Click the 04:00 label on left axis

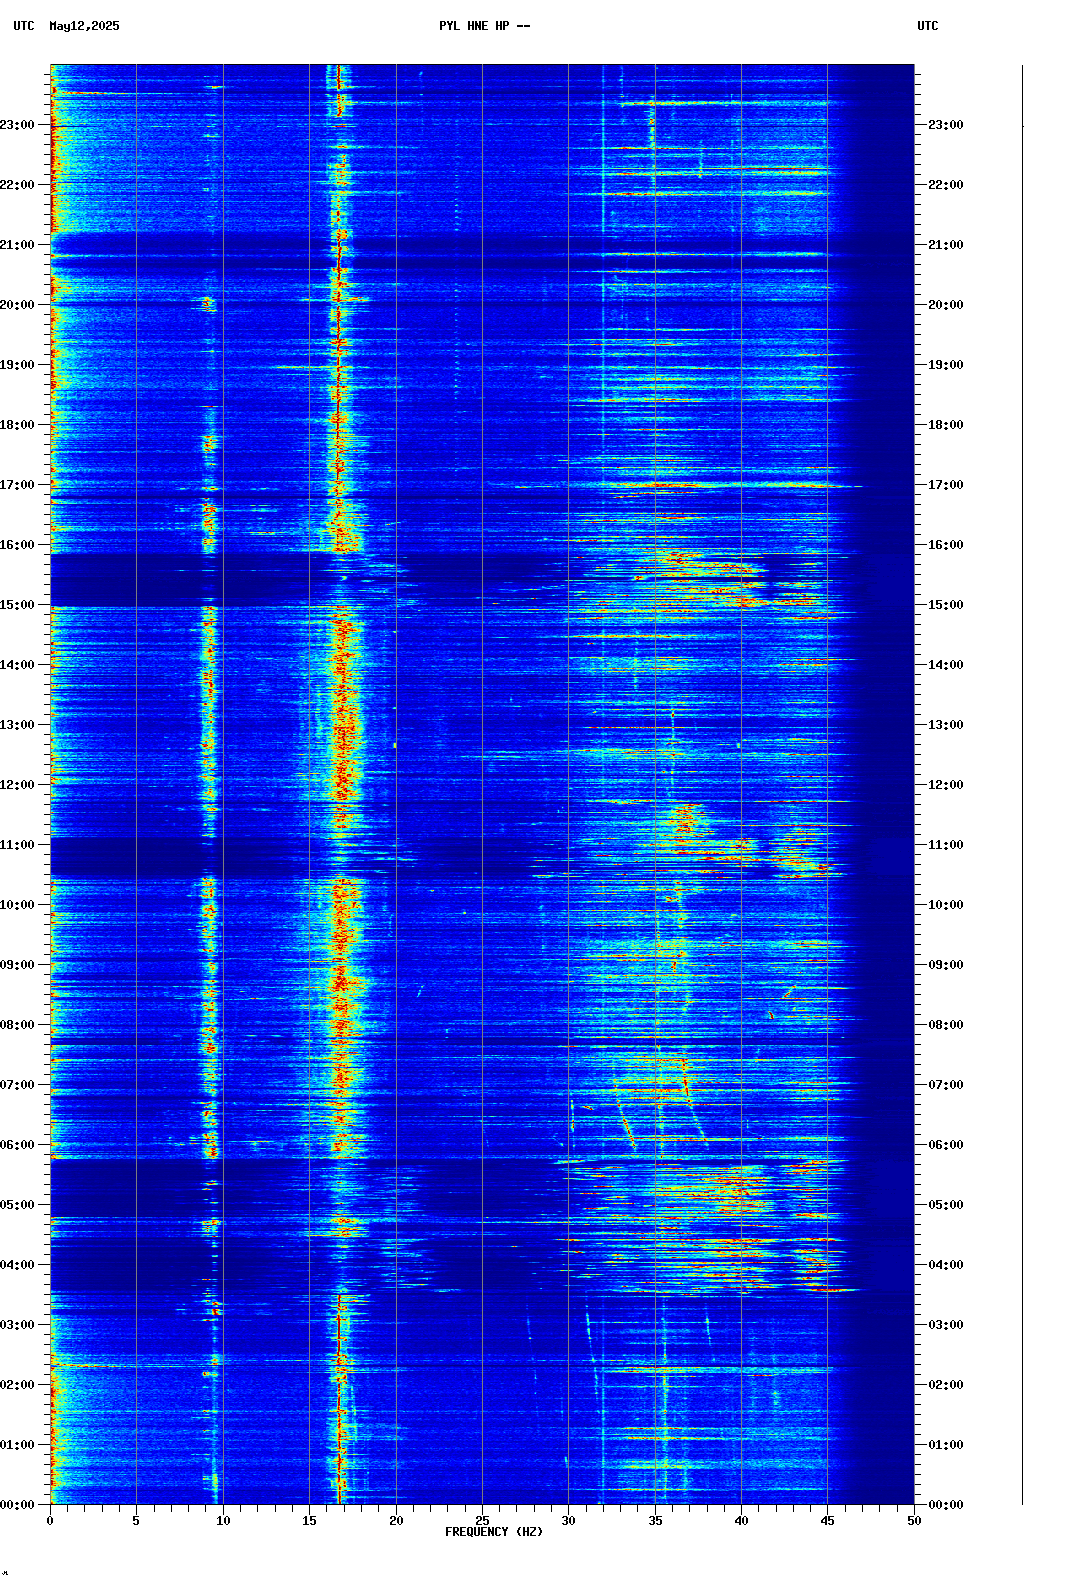(x=17, y=1265)
